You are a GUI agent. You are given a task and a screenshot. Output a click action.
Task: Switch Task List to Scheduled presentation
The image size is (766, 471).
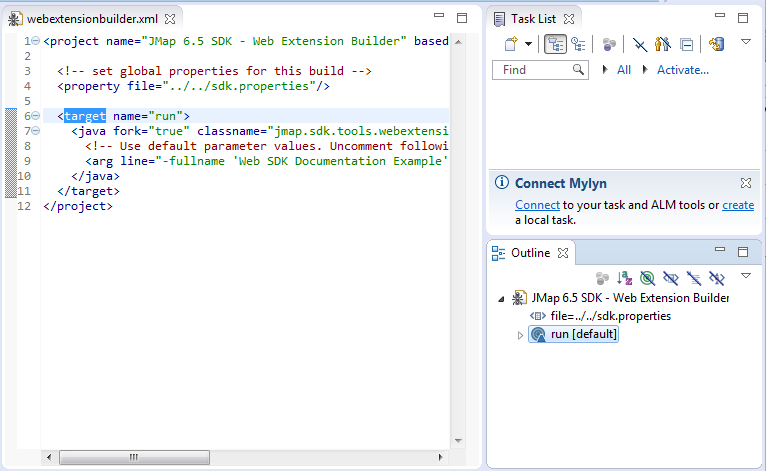click(x=578, y=44)
